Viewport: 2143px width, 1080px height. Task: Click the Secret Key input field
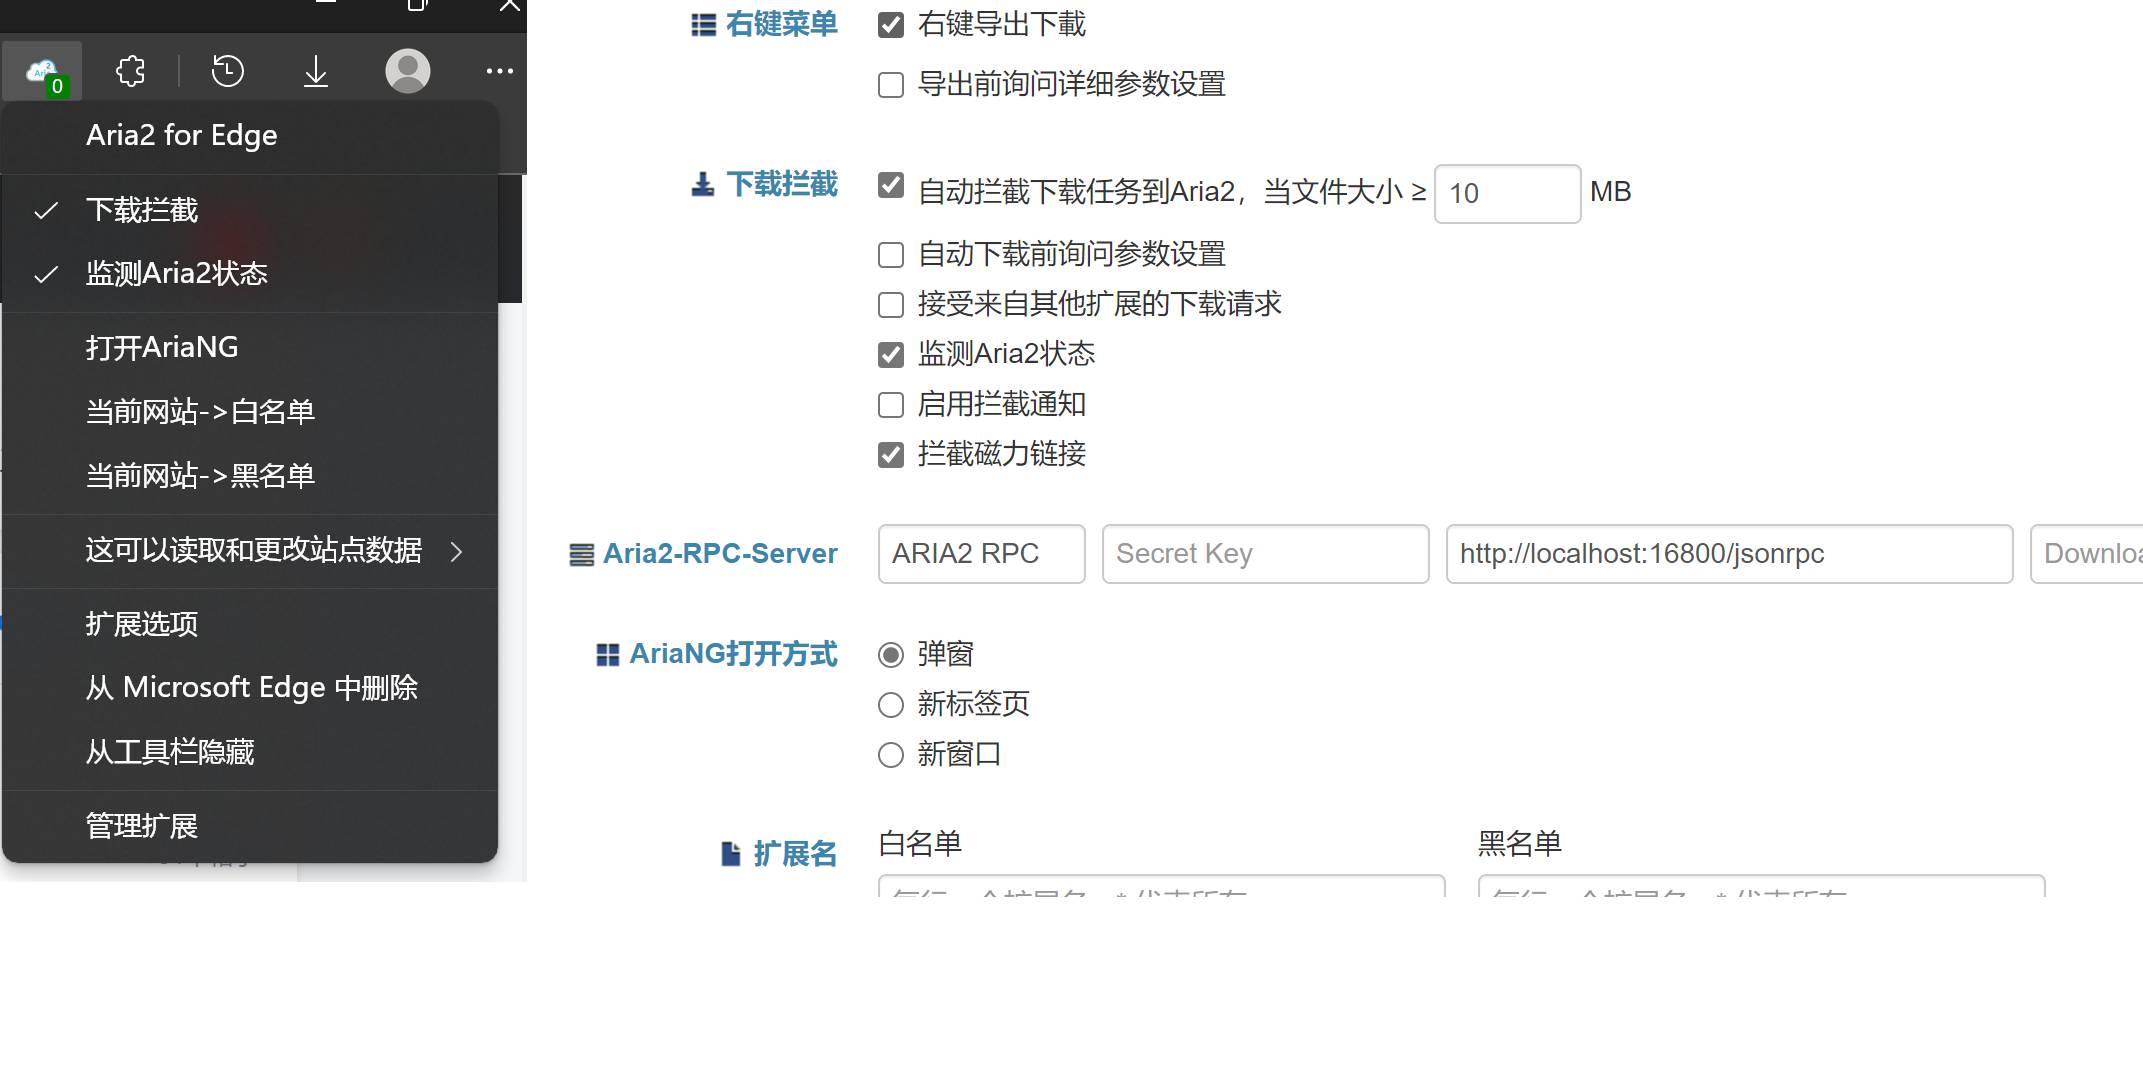[1264, 554]
